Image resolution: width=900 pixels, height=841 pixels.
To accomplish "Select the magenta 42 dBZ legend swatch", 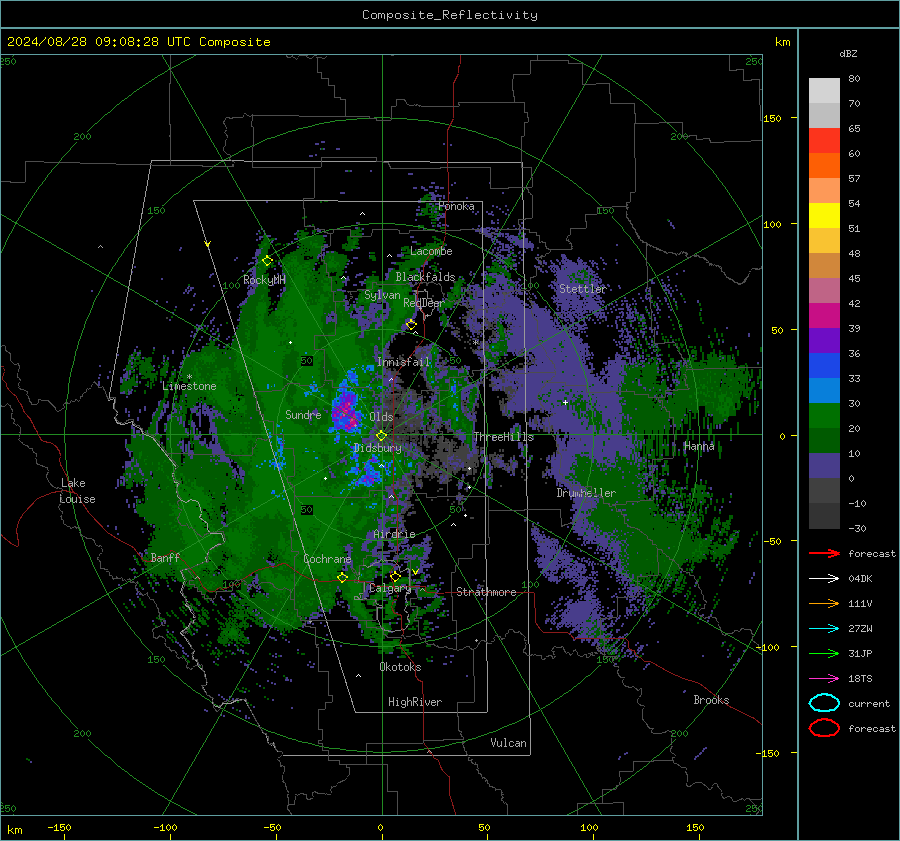I will (x=824, y=316).
